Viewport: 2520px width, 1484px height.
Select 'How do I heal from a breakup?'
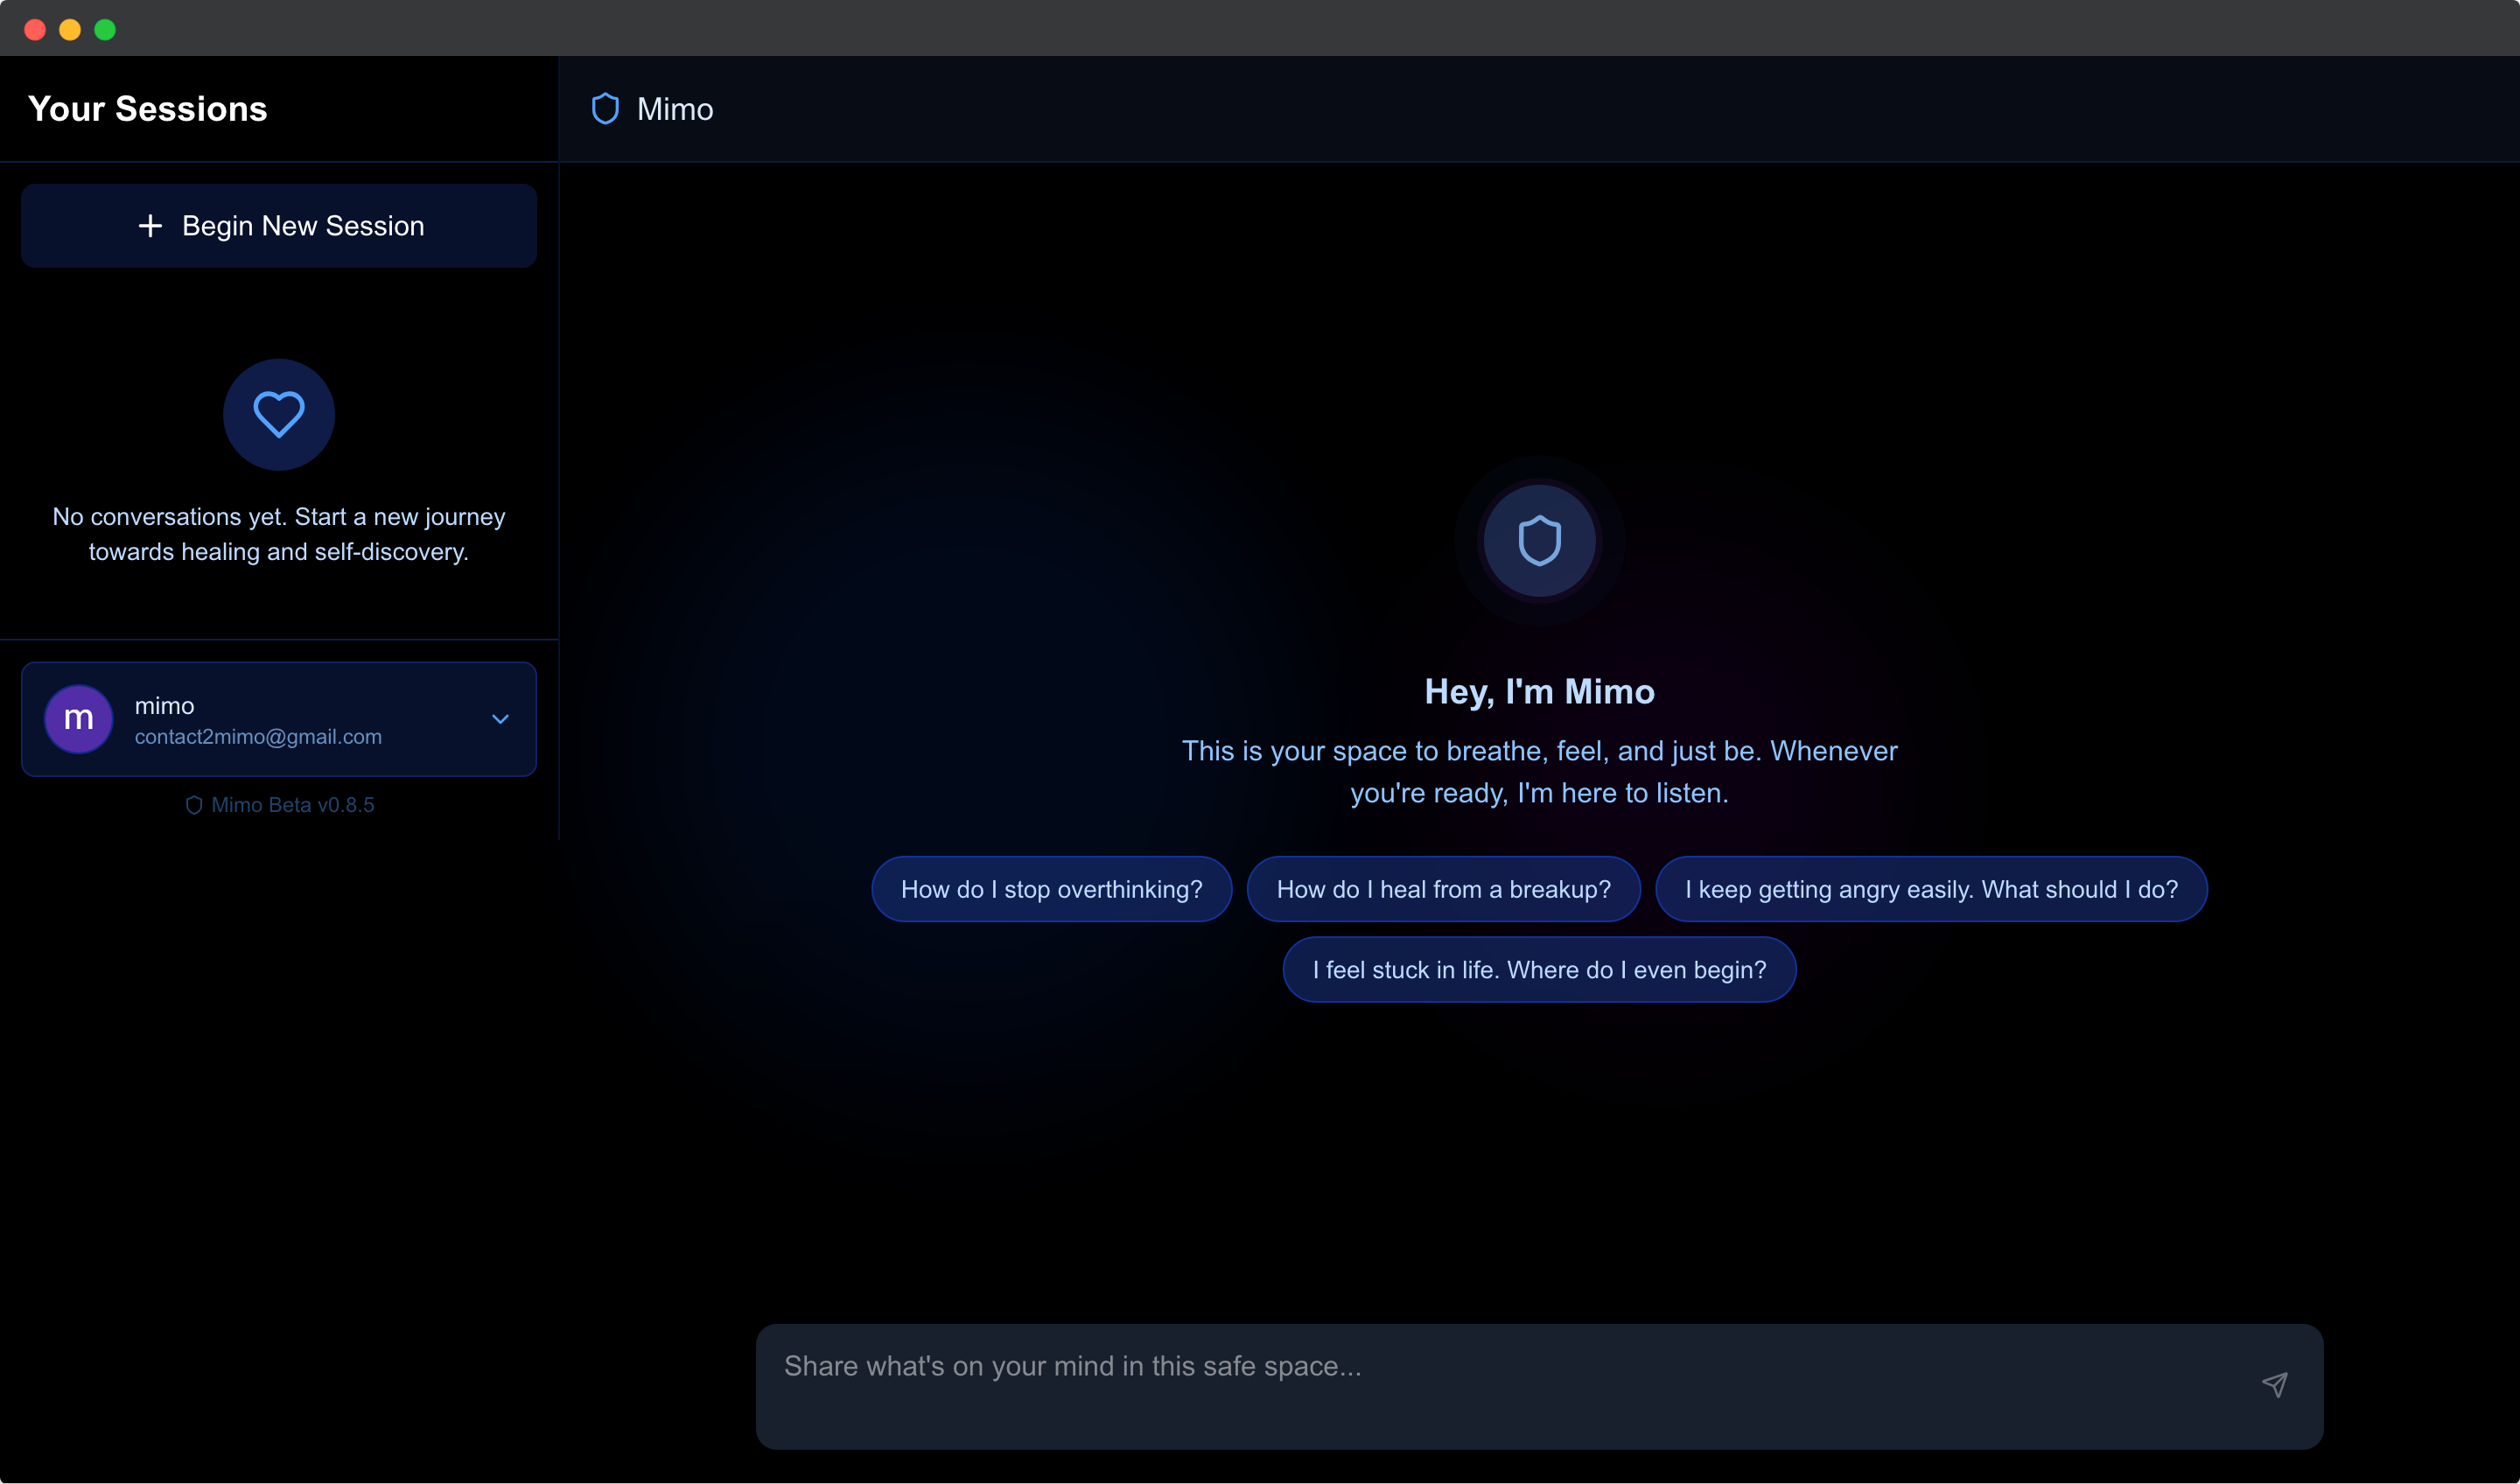(1443, 889)
